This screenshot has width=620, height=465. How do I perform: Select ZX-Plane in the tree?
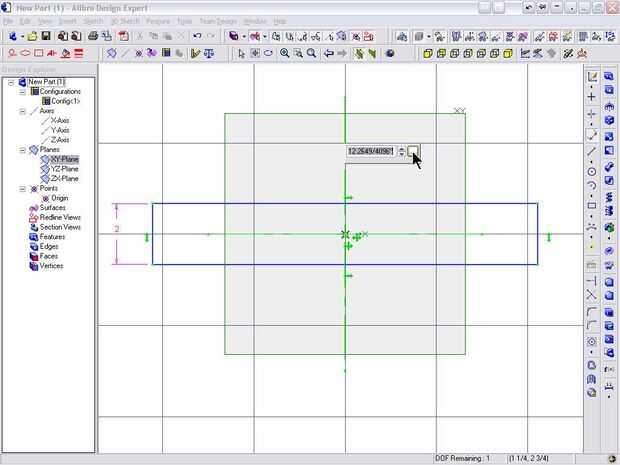[x=64, y=179]
